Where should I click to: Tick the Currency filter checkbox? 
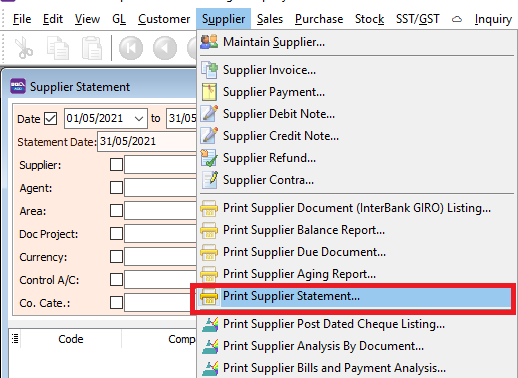tap(116, 257)
